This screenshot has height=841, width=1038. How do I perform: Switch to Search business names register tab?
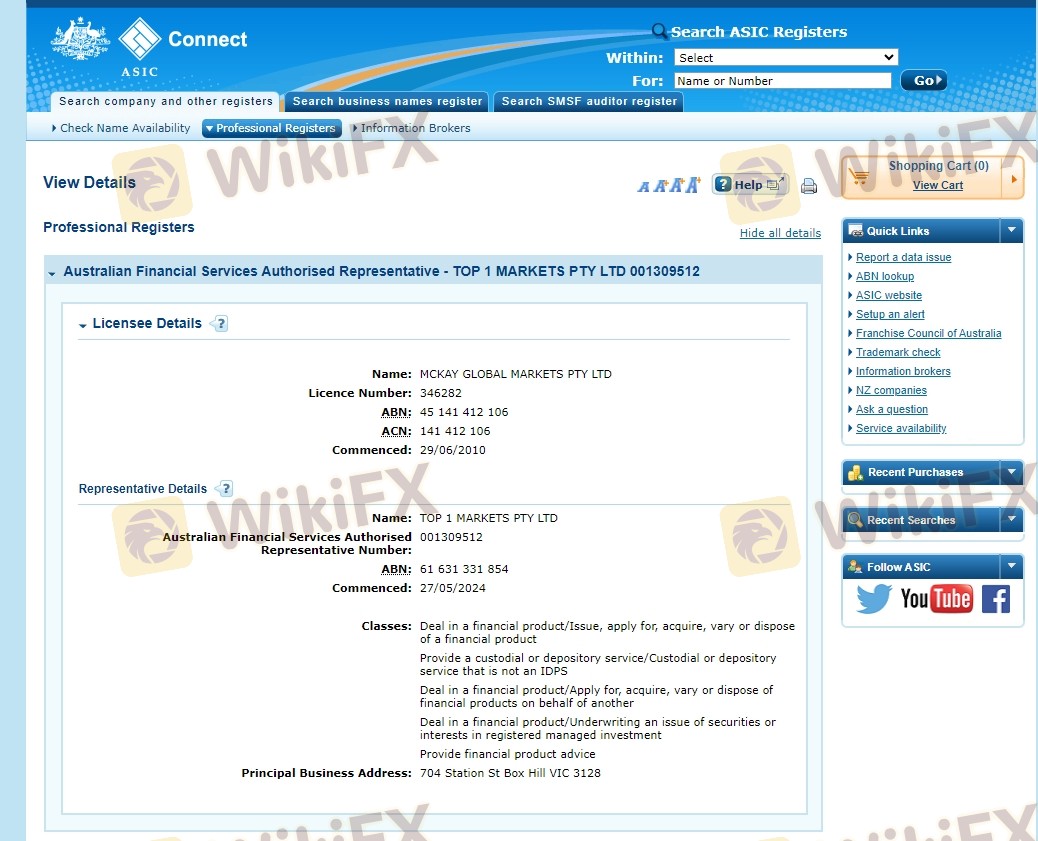click(387, 101)
